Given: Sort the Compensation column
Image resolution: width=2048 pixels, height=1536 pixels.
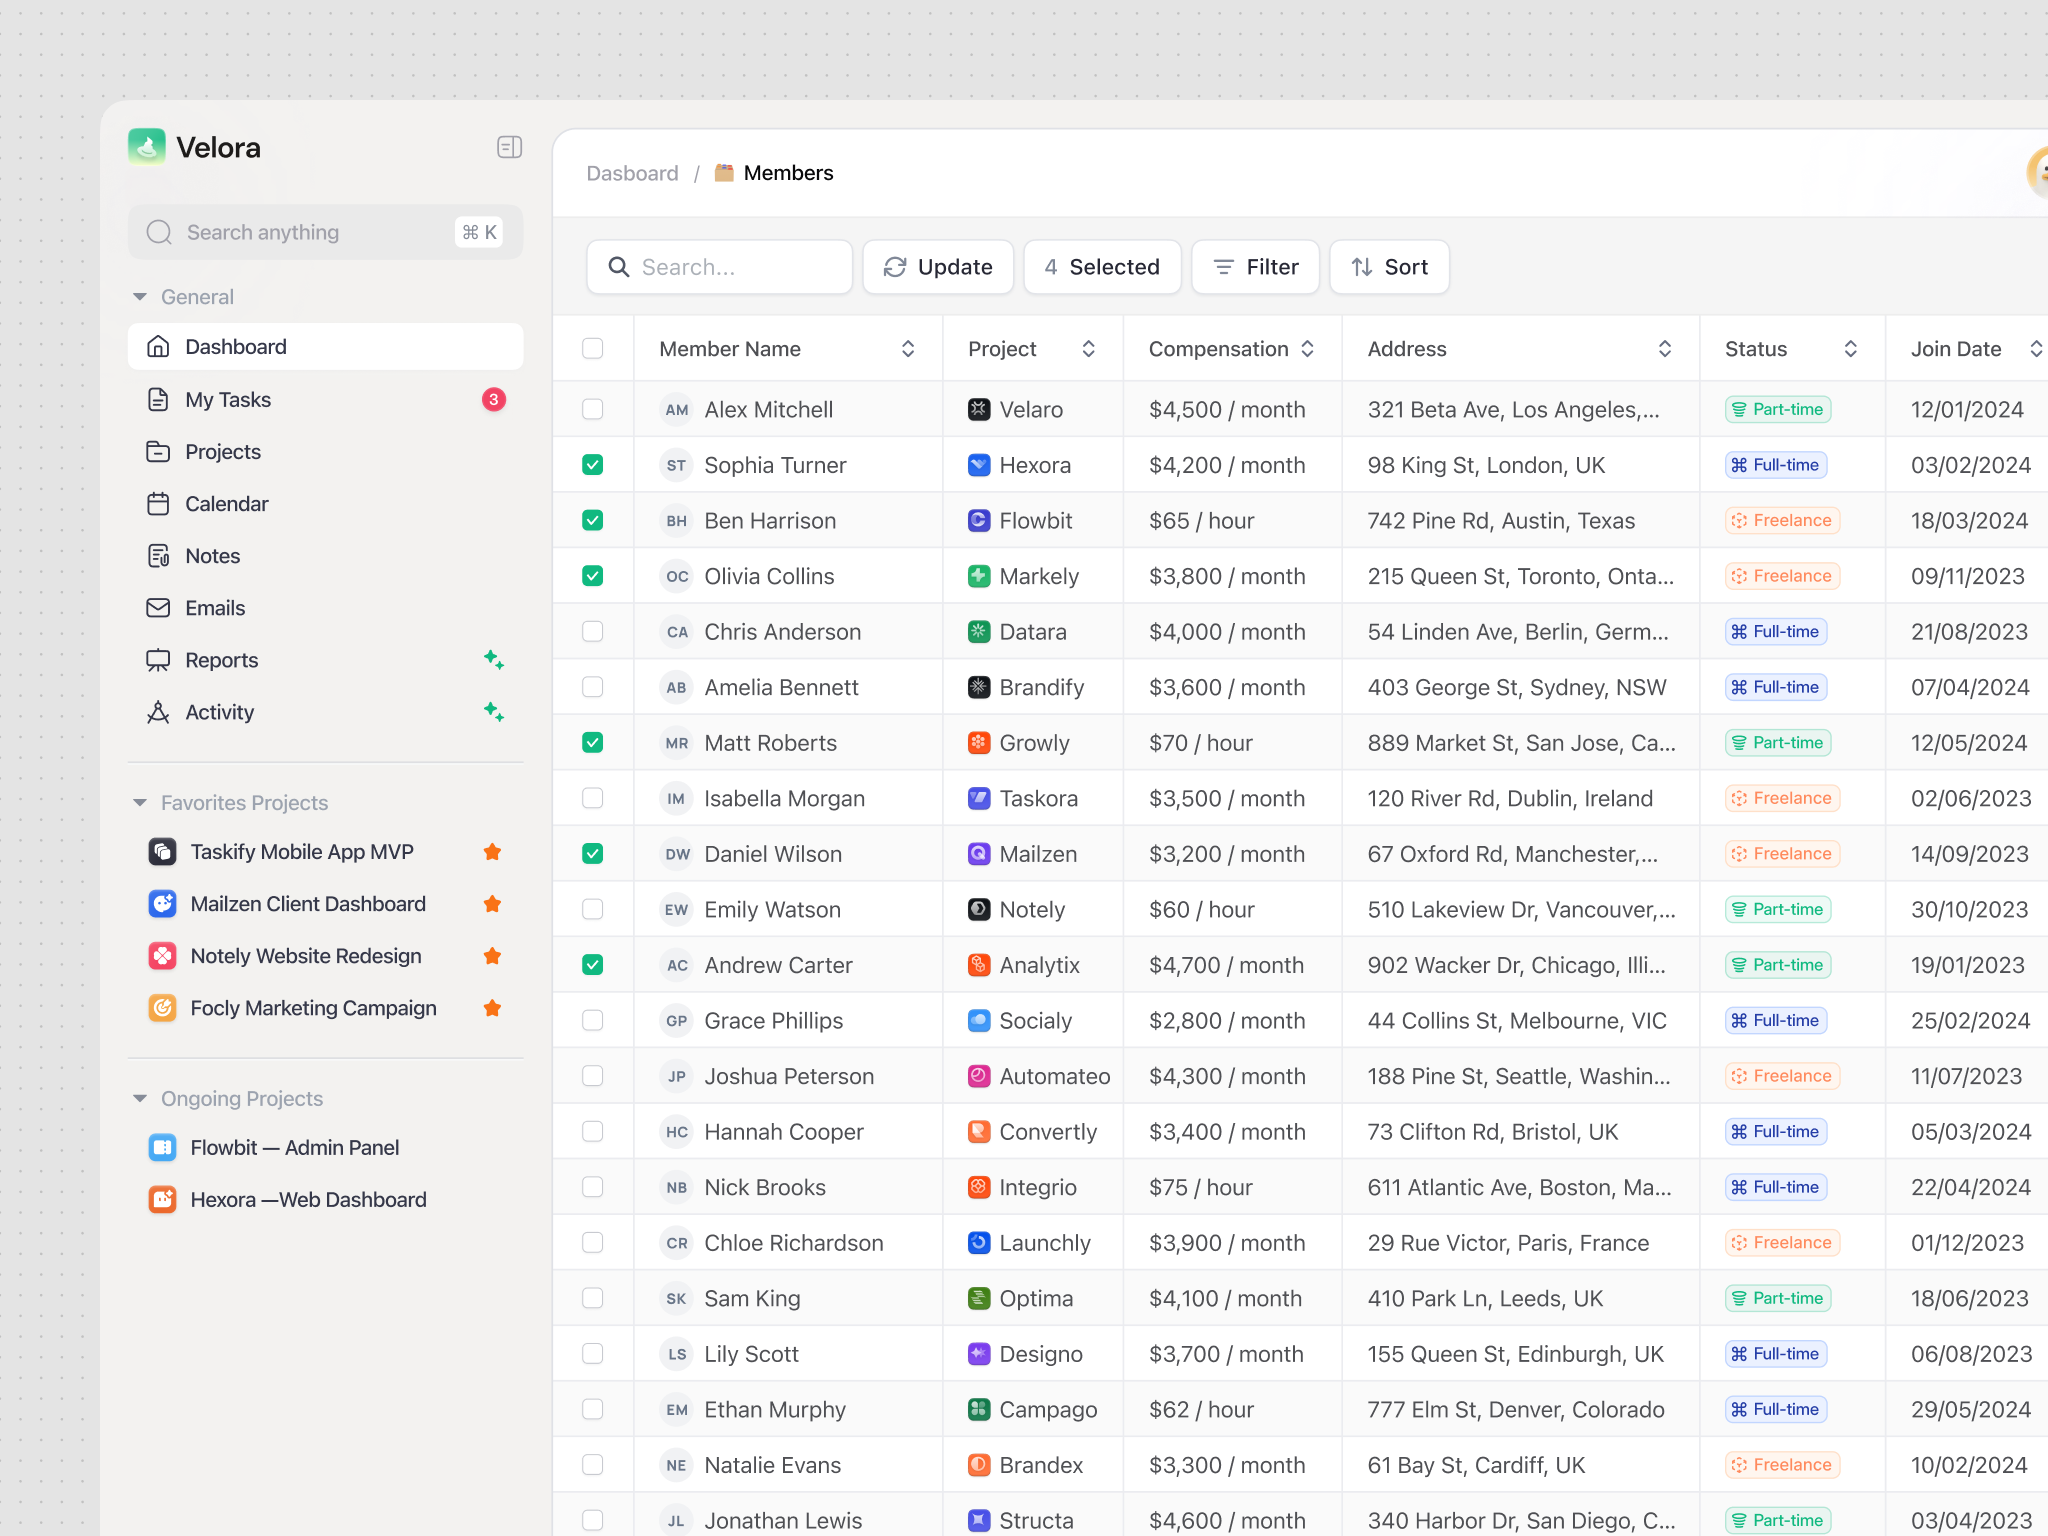Looking at the screenshot, I should click(1307, 348).
